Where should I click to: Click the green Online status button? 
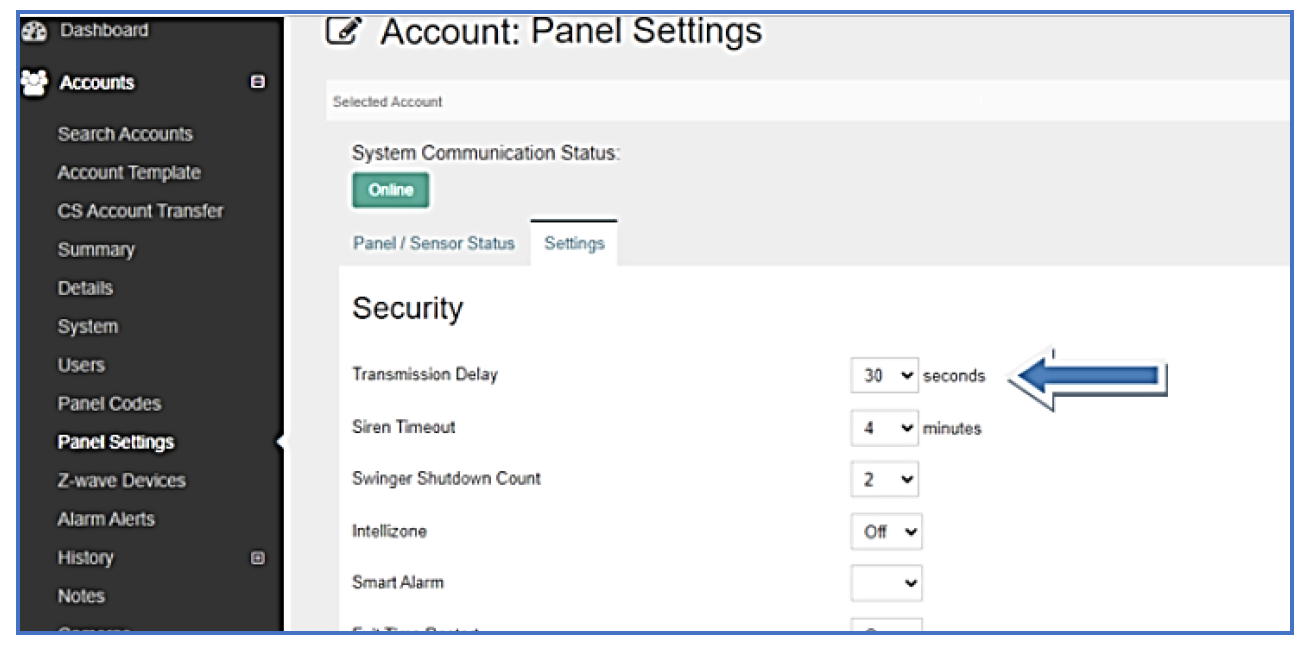point(390,190)
